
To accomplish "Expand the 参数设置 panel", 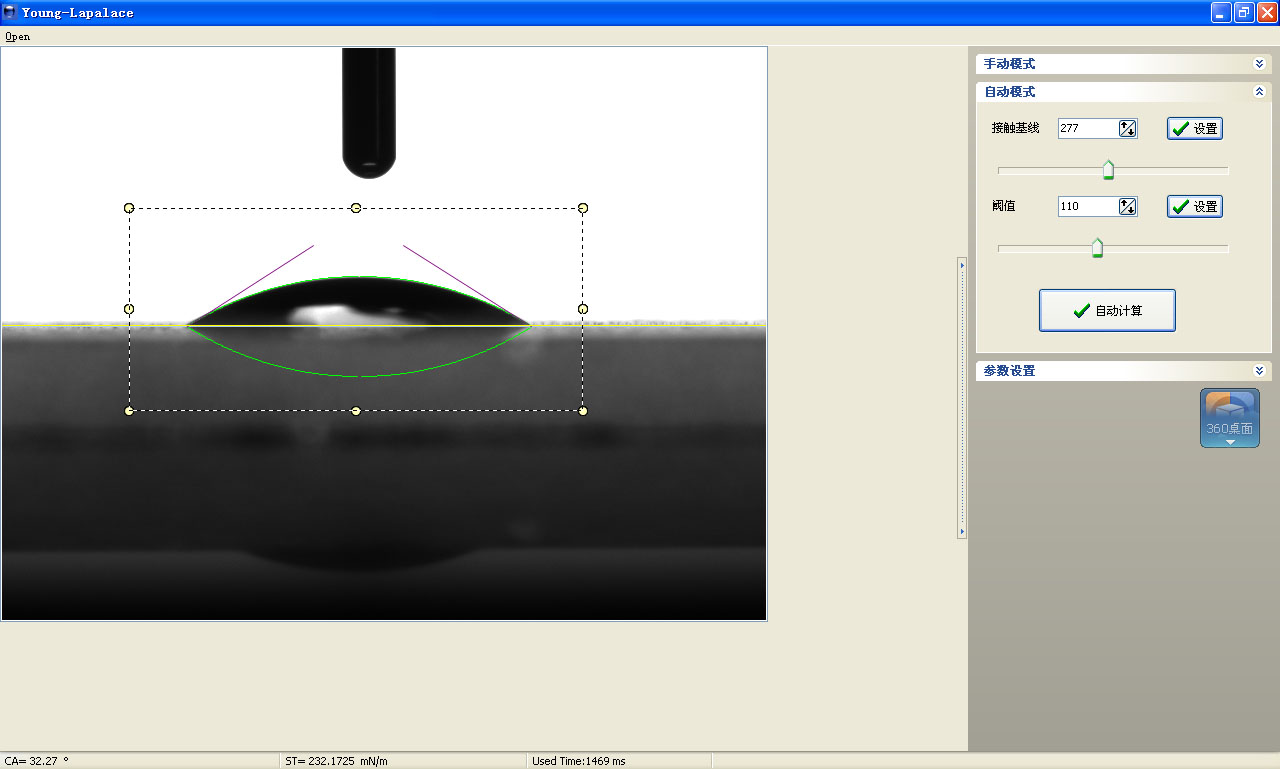I will [1259, 370].
